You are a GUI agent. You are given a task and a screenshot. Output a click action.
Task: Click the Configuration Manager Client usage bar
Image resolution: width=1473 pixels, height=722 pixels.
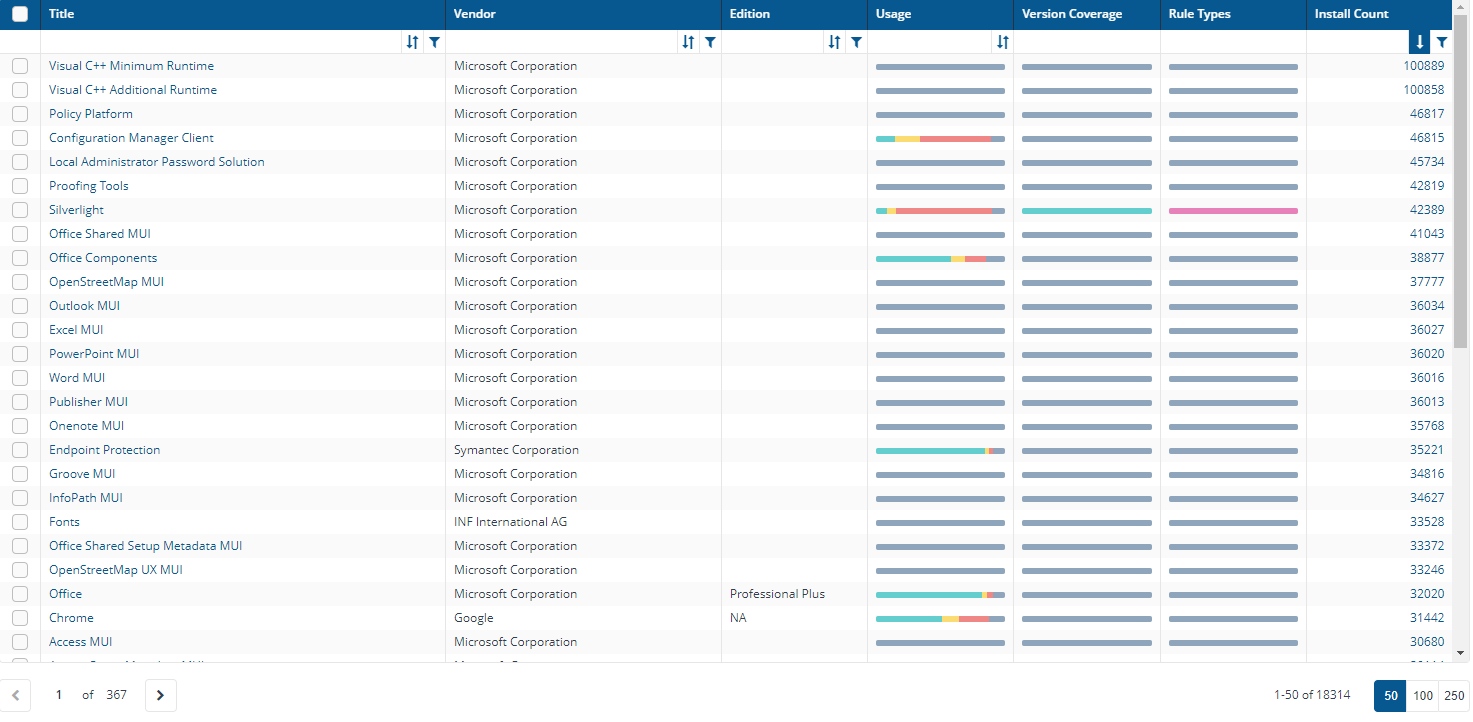[x=940, y=139]
